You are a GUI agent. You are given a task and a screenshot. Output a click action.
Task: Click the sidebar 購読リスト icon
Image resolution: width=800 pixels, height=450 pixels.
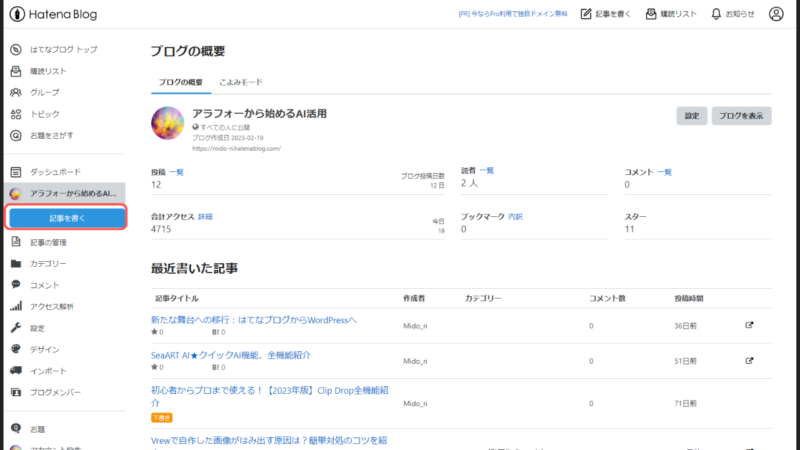[16, 71]
